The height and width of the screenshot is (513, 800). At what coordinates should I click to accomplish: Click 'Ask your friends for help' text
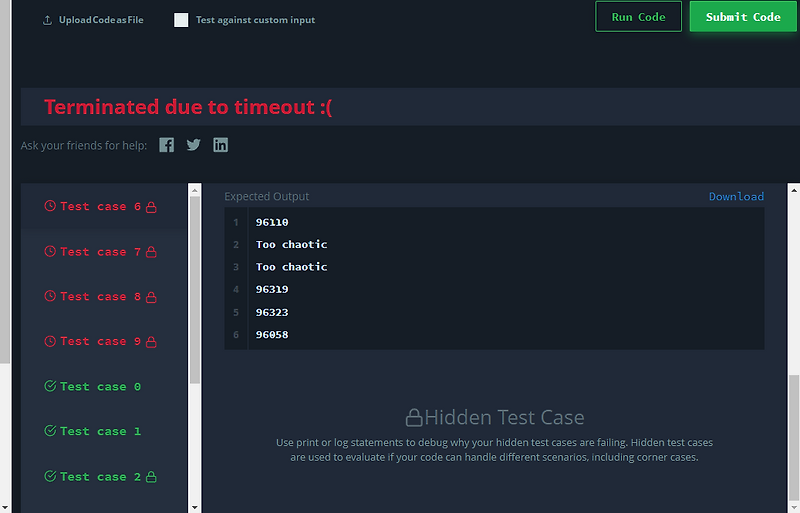(84, 145)
